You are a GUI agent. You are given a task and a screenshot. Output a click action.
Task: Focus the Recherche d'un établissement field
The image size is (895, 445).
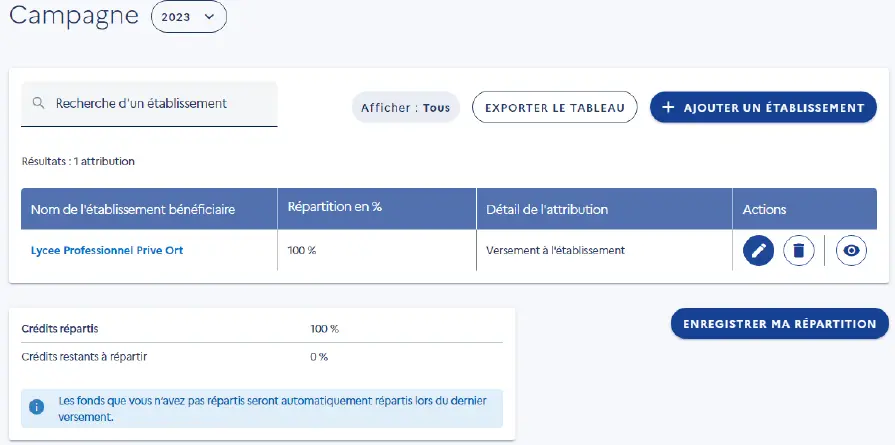(160, 103)
